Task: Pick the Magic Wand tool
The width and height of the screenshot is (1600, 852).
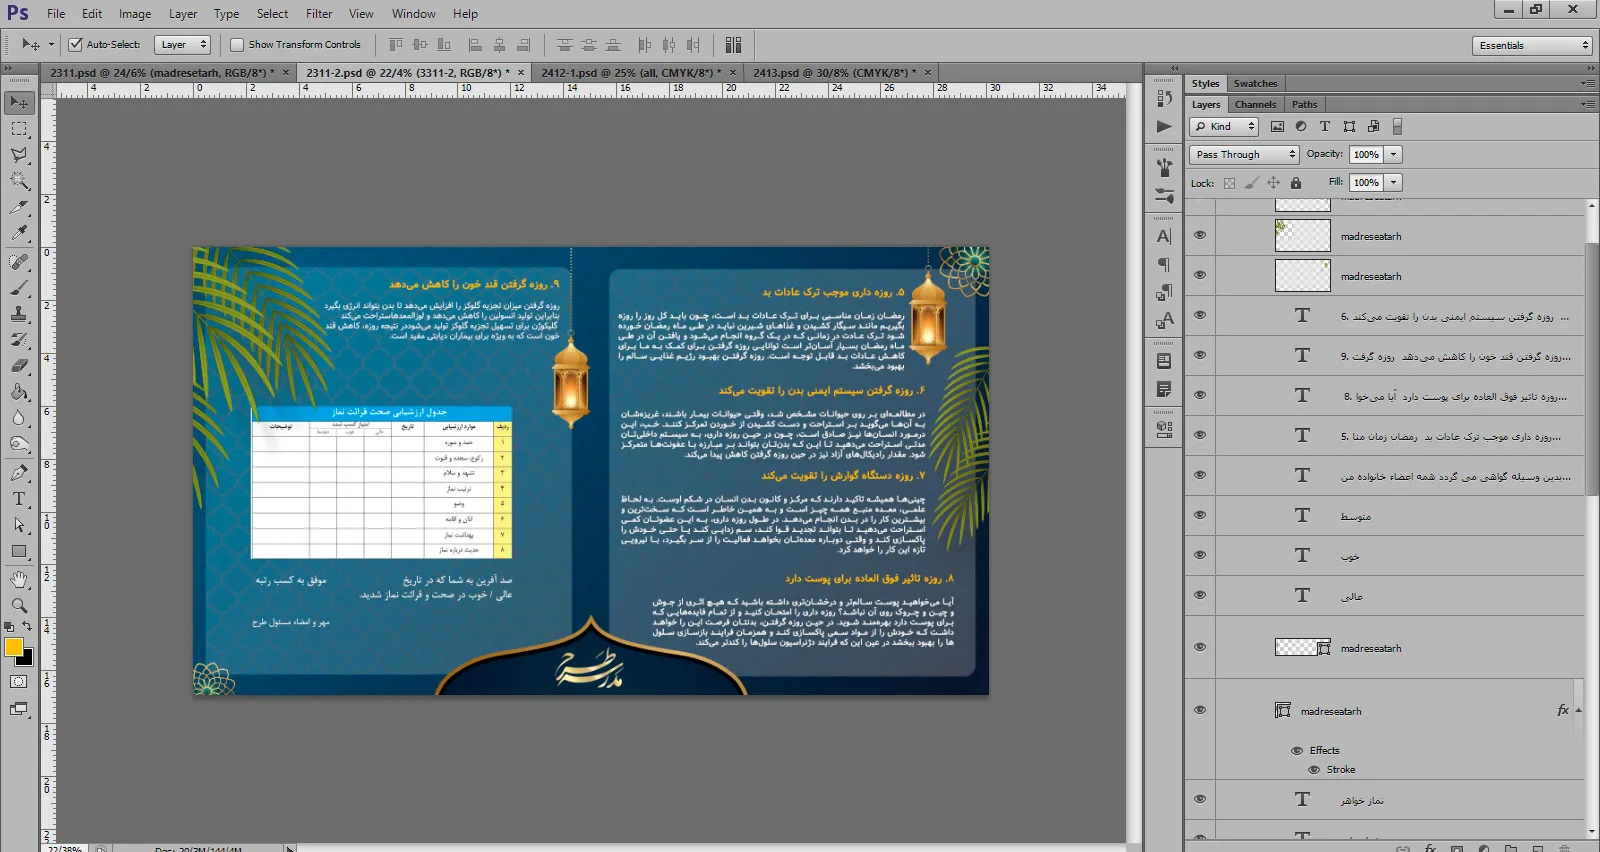Action: coord(19,181)
